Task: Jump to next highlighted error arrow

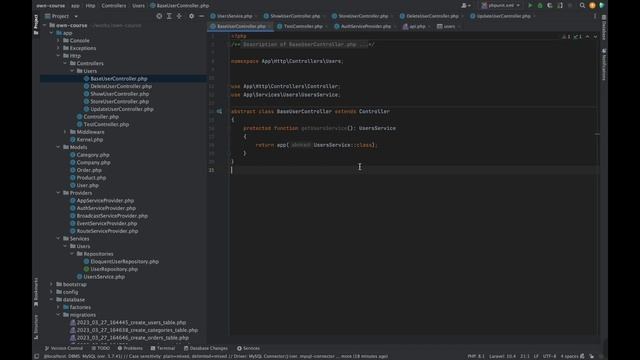Action: (596, 37)
